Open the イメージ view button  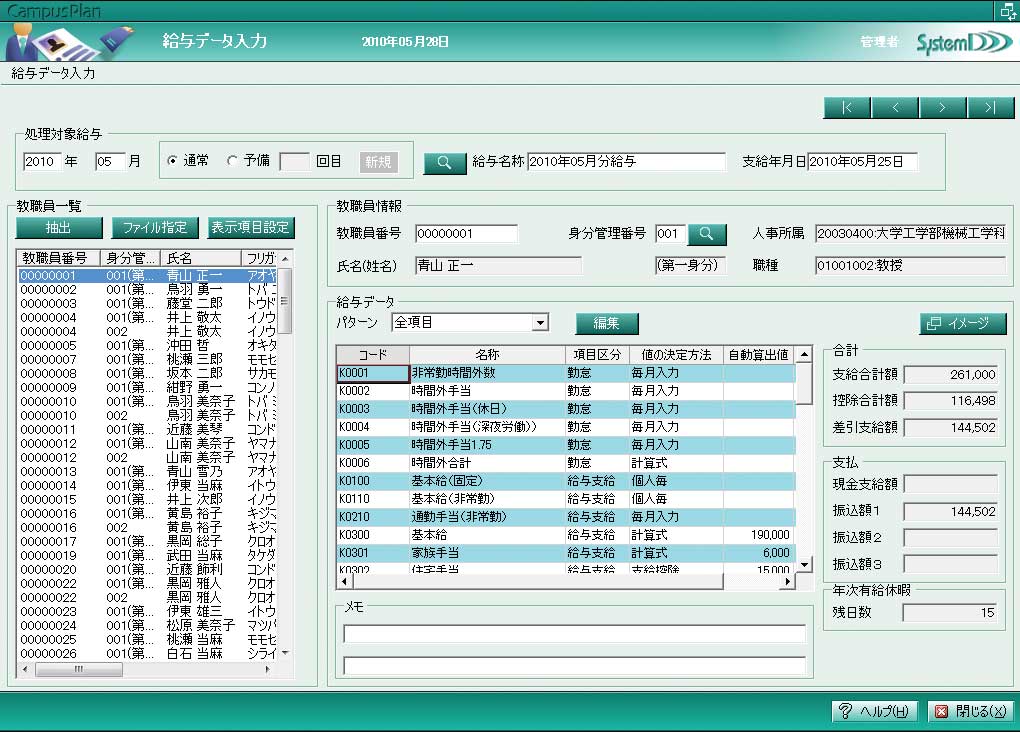tap(962, 323)
